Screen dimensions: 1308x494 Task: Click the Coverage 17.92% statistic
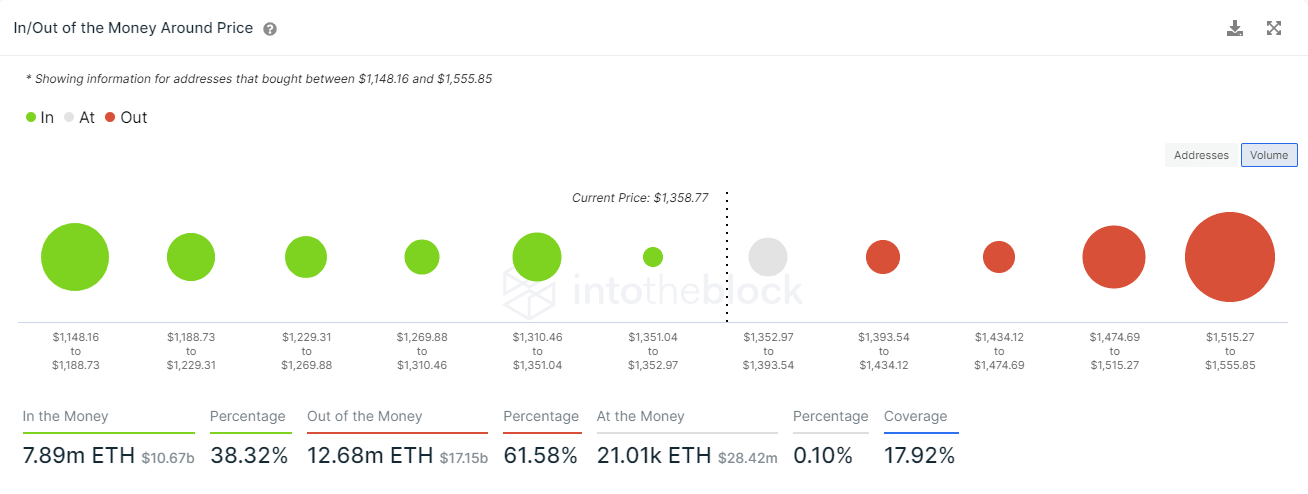pyautogui.click(x=919, y=457)
